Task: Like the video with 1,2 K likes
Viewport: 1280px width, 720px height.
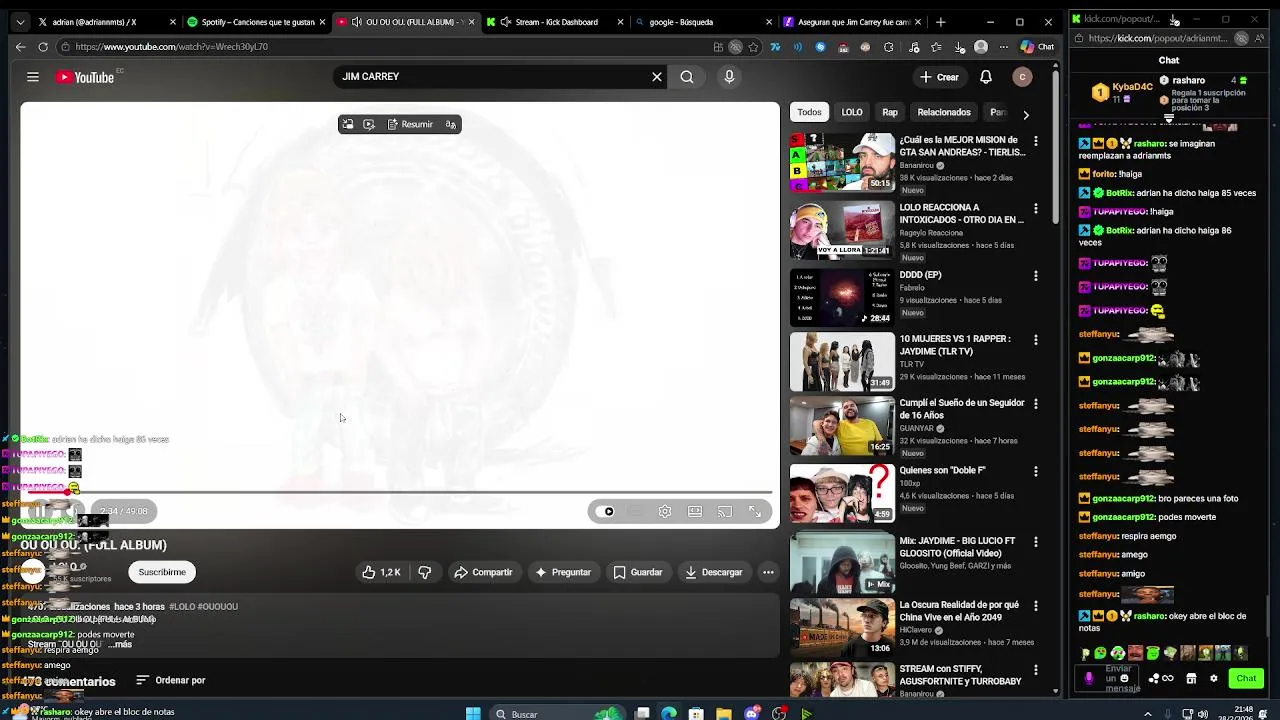Action: pyautogui.click(x=381, y=572)
